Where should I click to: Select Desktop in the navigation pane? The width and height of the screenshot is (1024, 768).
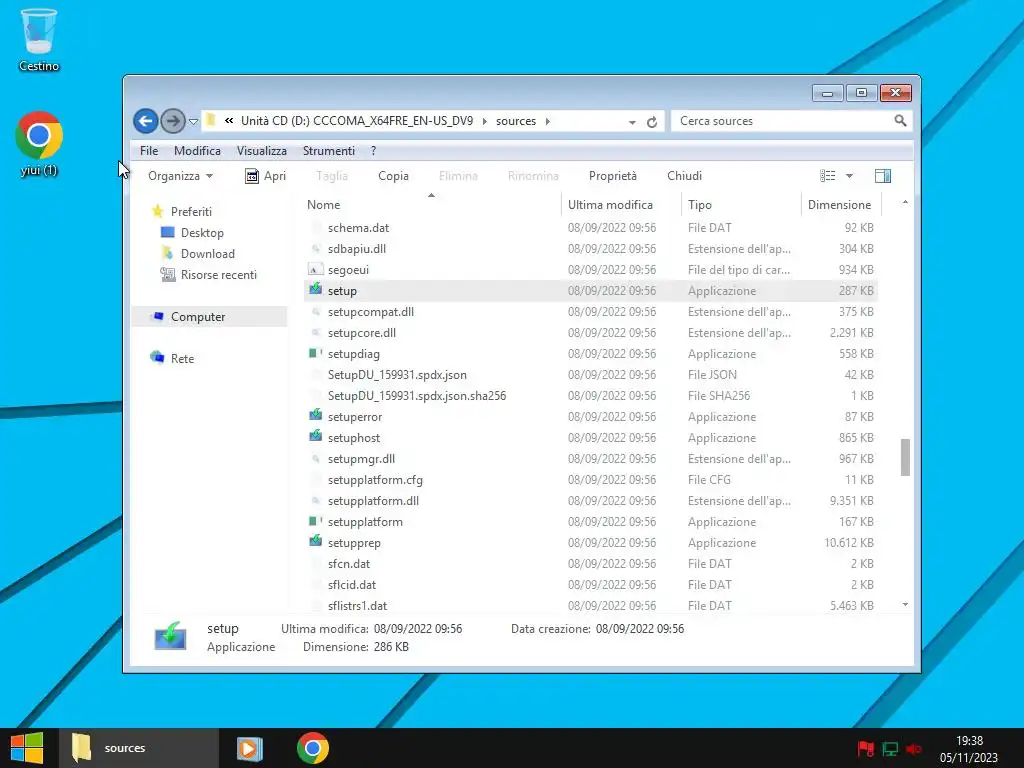pos(202,232)
